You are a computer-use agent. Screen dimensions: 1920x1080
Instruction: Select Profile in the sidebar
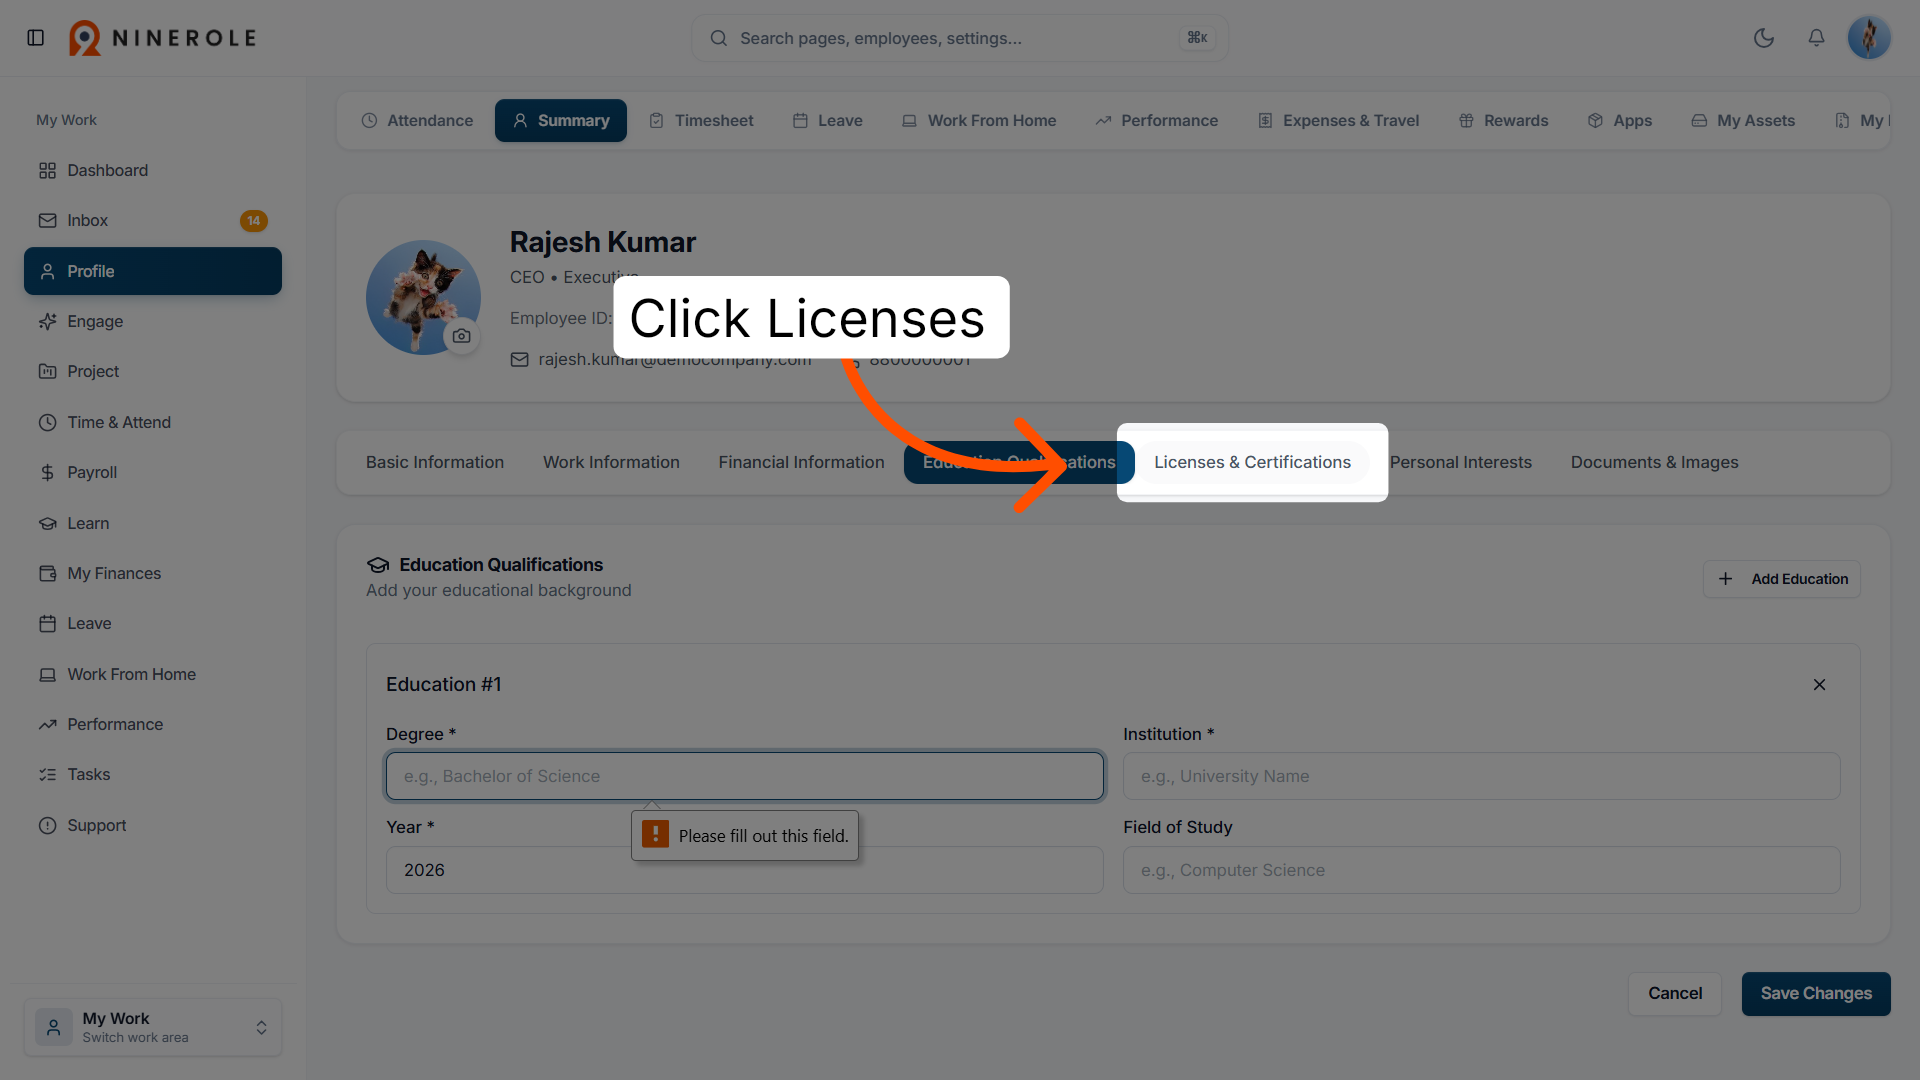pyautogui.click(x=153, y=271)
